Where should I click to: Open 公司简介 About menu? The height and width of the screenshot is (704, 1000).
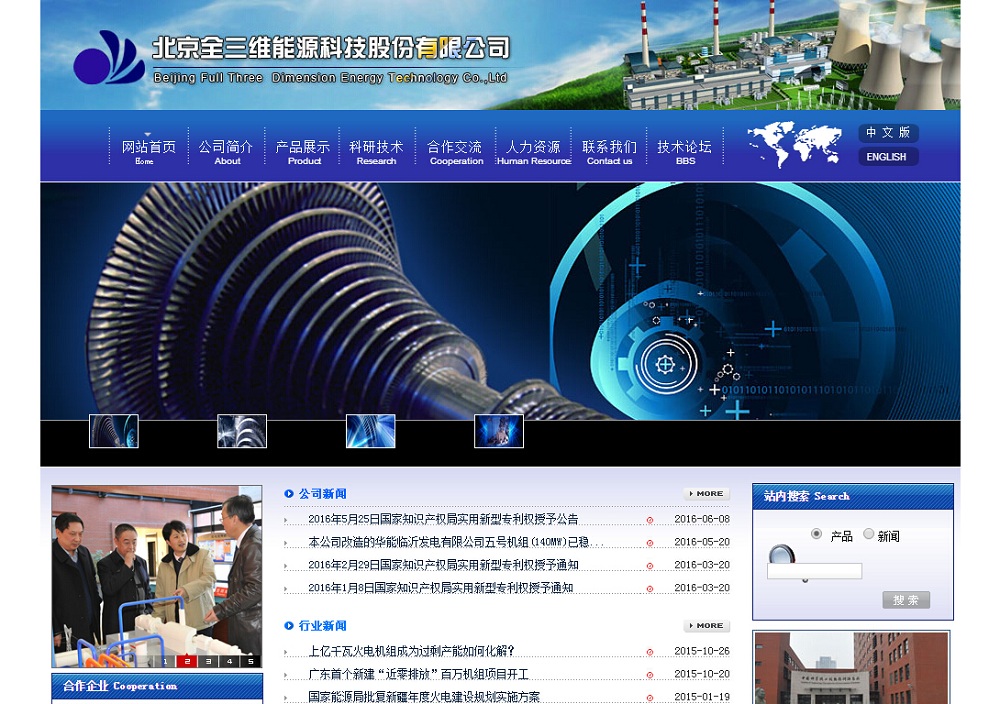pyautogui.click(x=226, y=152)
